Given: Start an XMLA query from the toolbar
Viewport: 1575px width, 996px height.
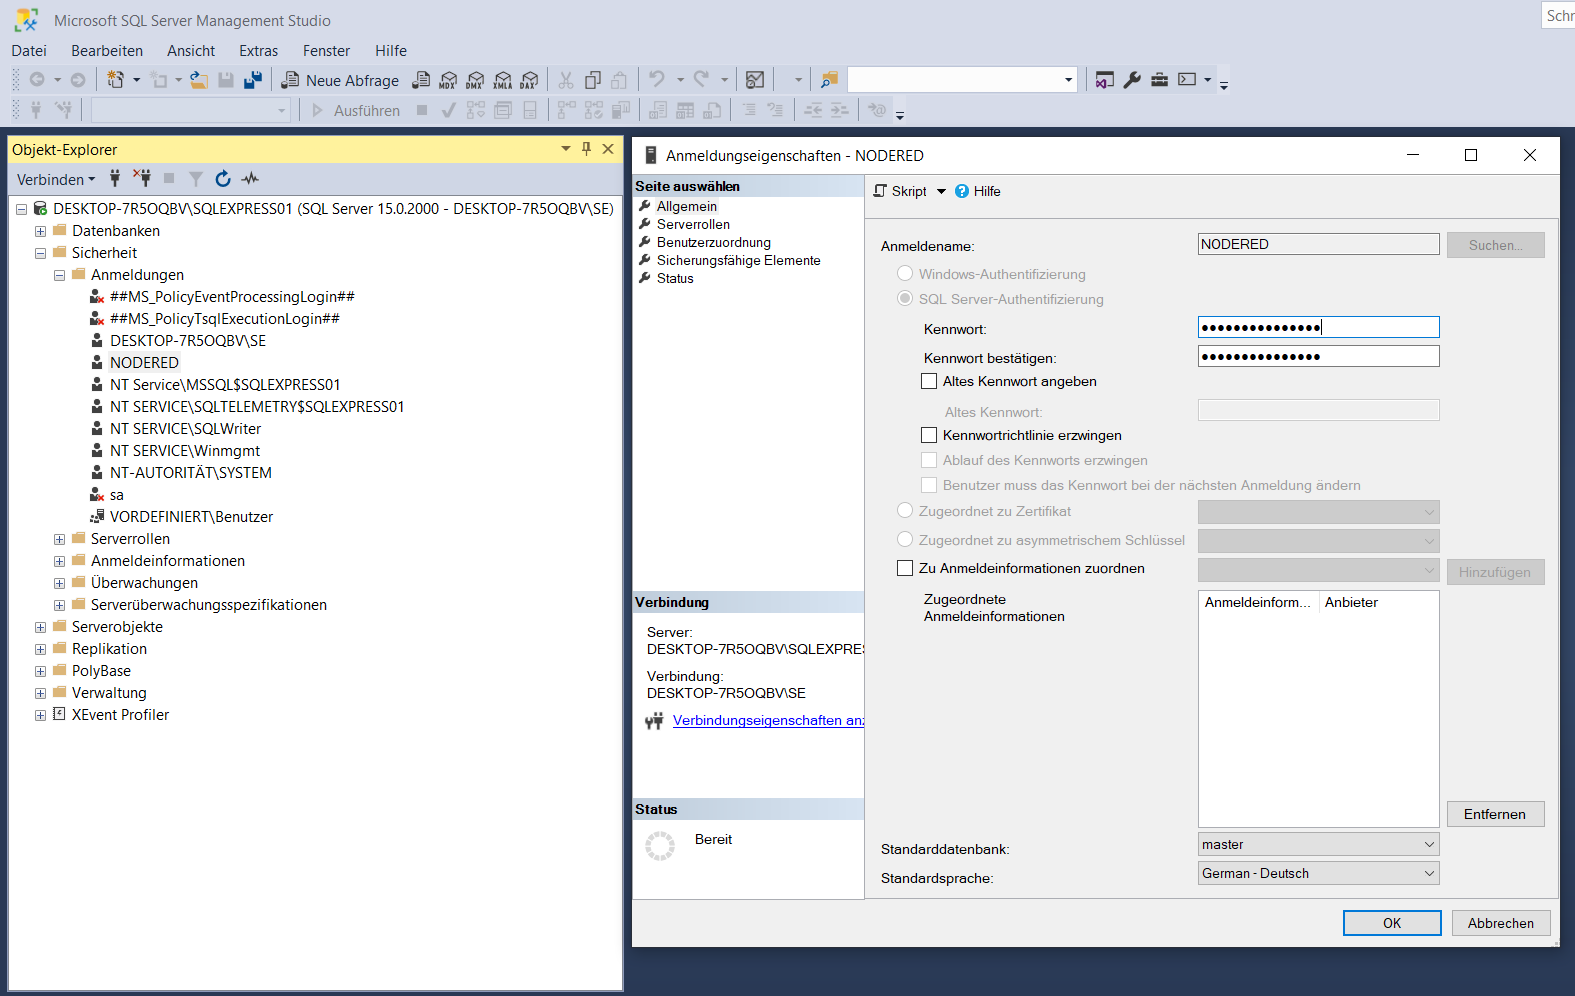Looking at the screenshot, I should 502,80.
